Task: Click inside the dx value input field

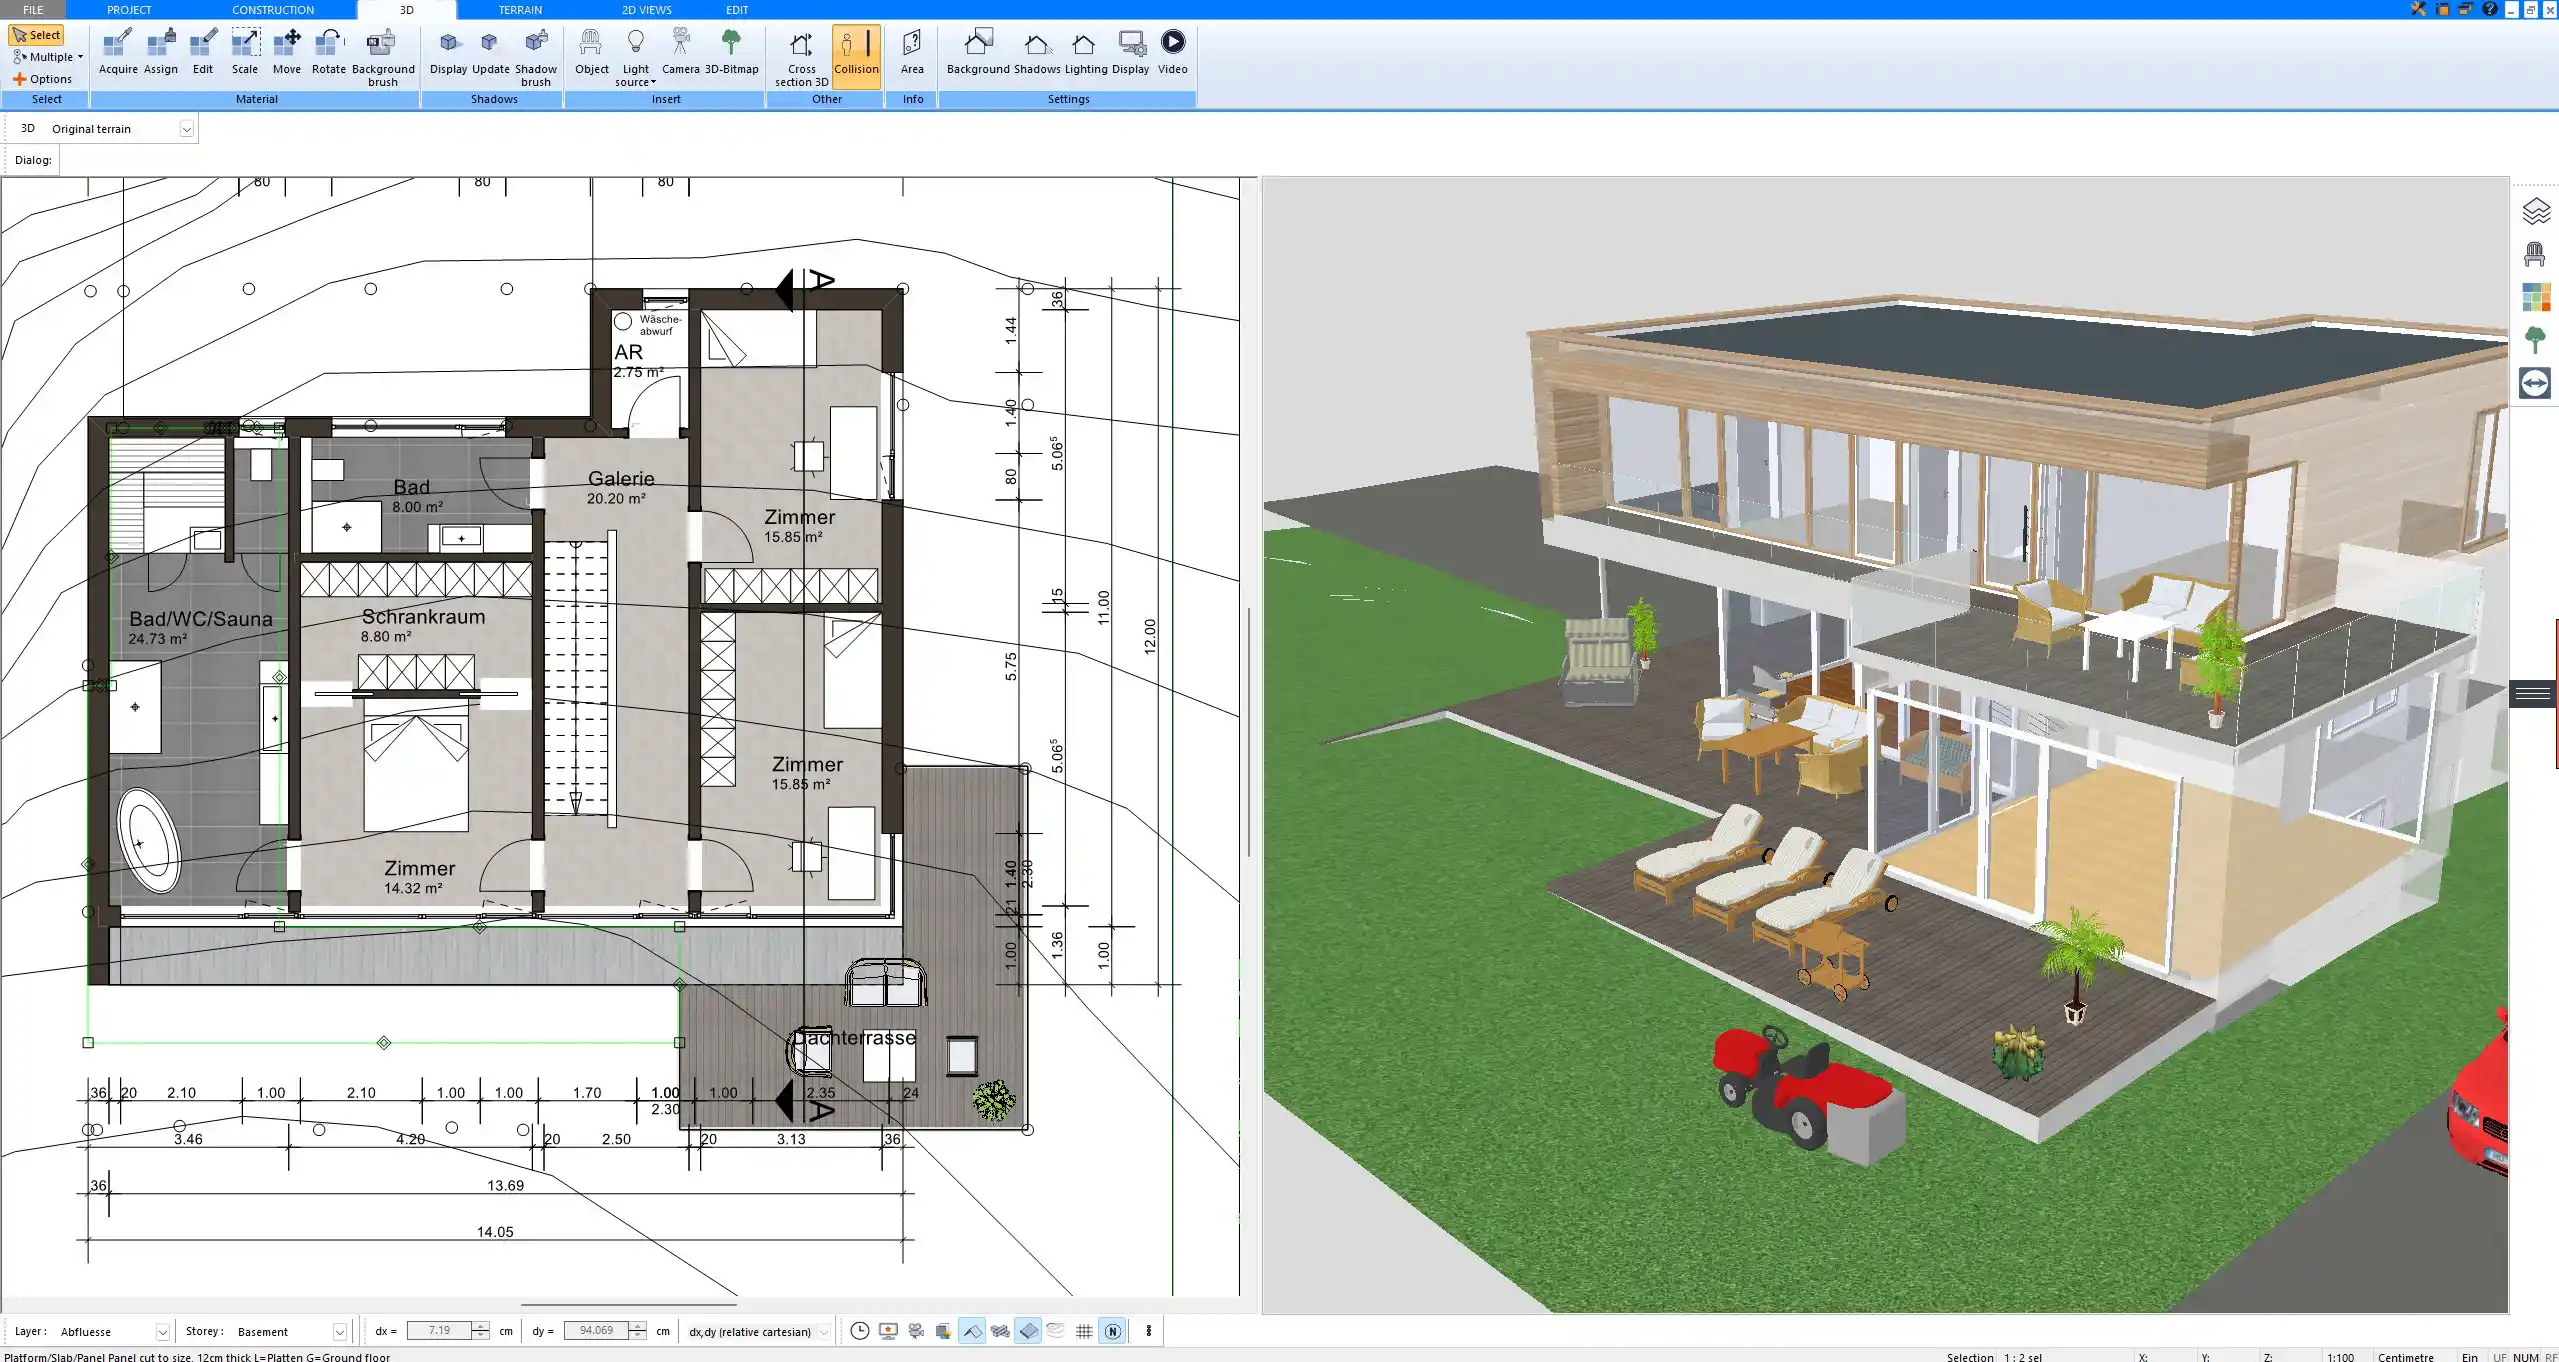Action: pyautogui.click(x=441, y=1331)
